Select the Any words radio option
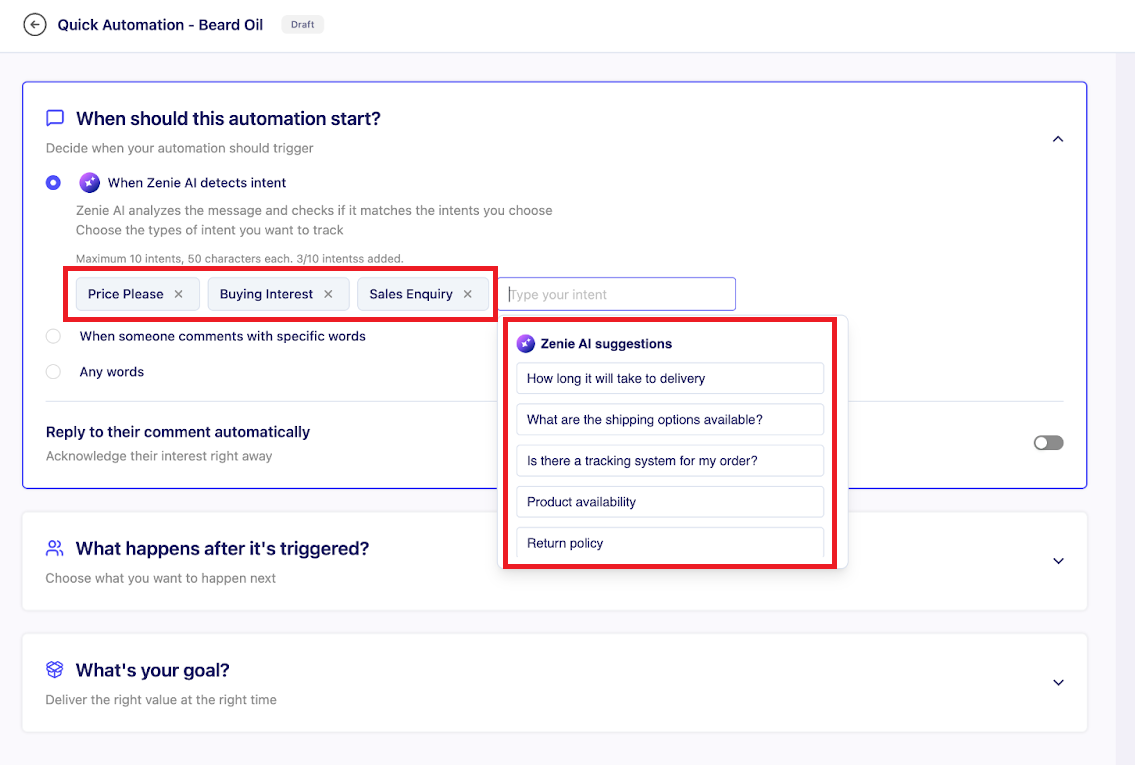This screenshot has height=765, width=1135. click(54, 372)
